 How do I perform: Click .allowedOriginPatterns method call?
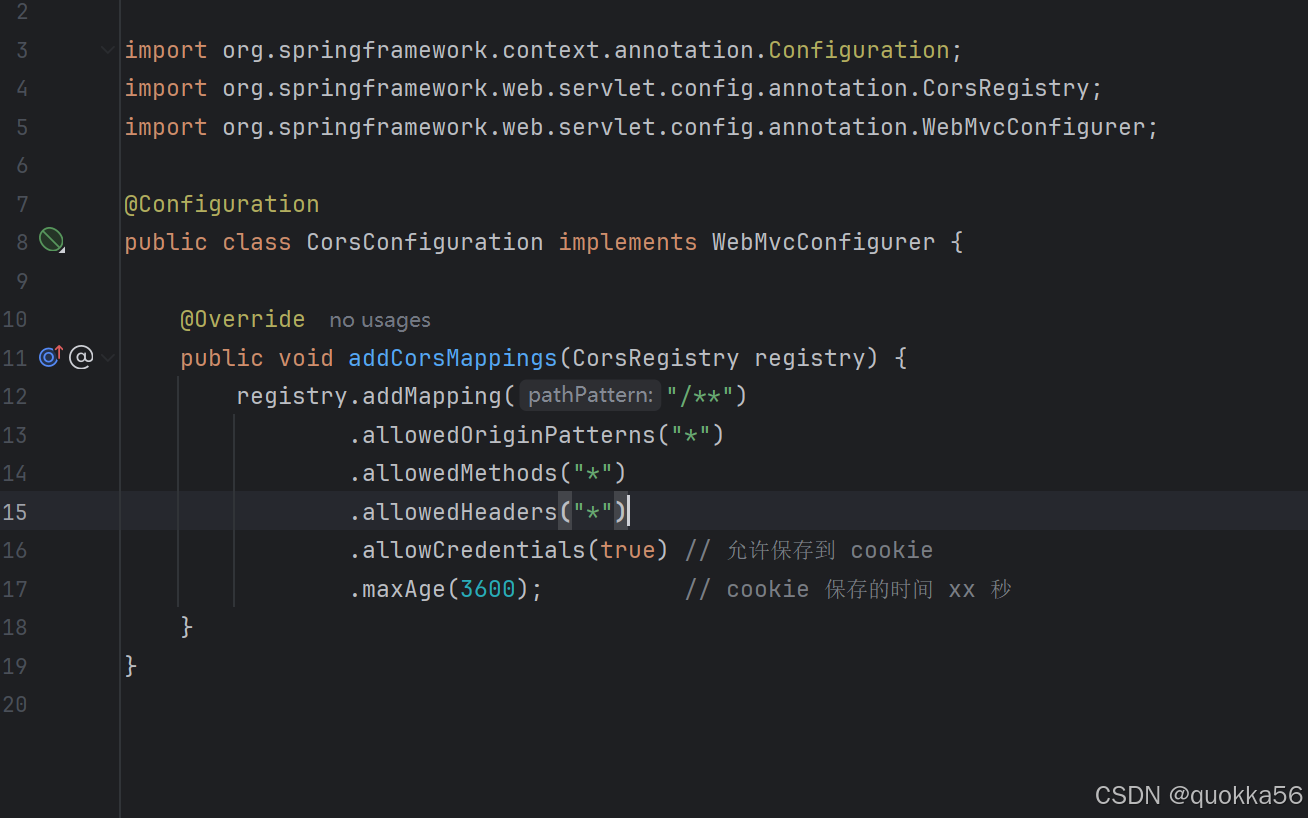[501, 435]
